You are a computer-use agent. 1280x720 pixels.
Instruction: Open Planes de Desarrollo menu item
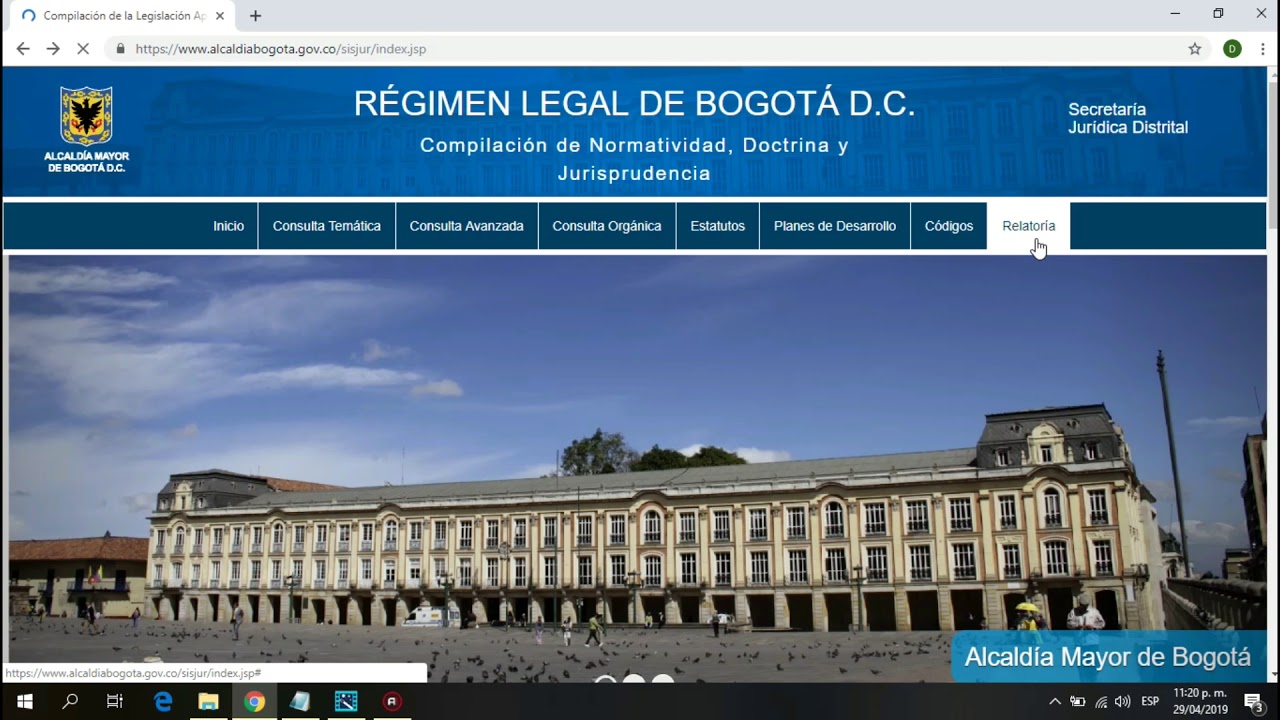click(x=835, y=226)
